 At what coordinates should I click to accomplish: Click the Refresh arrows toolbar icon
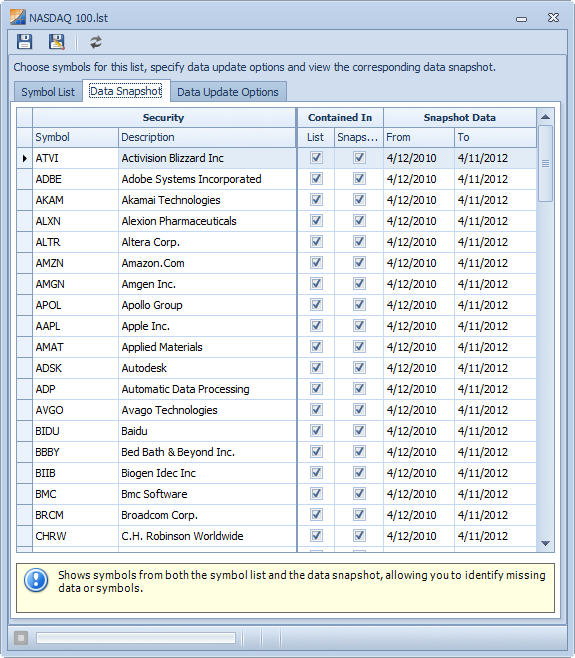(96, 42)
